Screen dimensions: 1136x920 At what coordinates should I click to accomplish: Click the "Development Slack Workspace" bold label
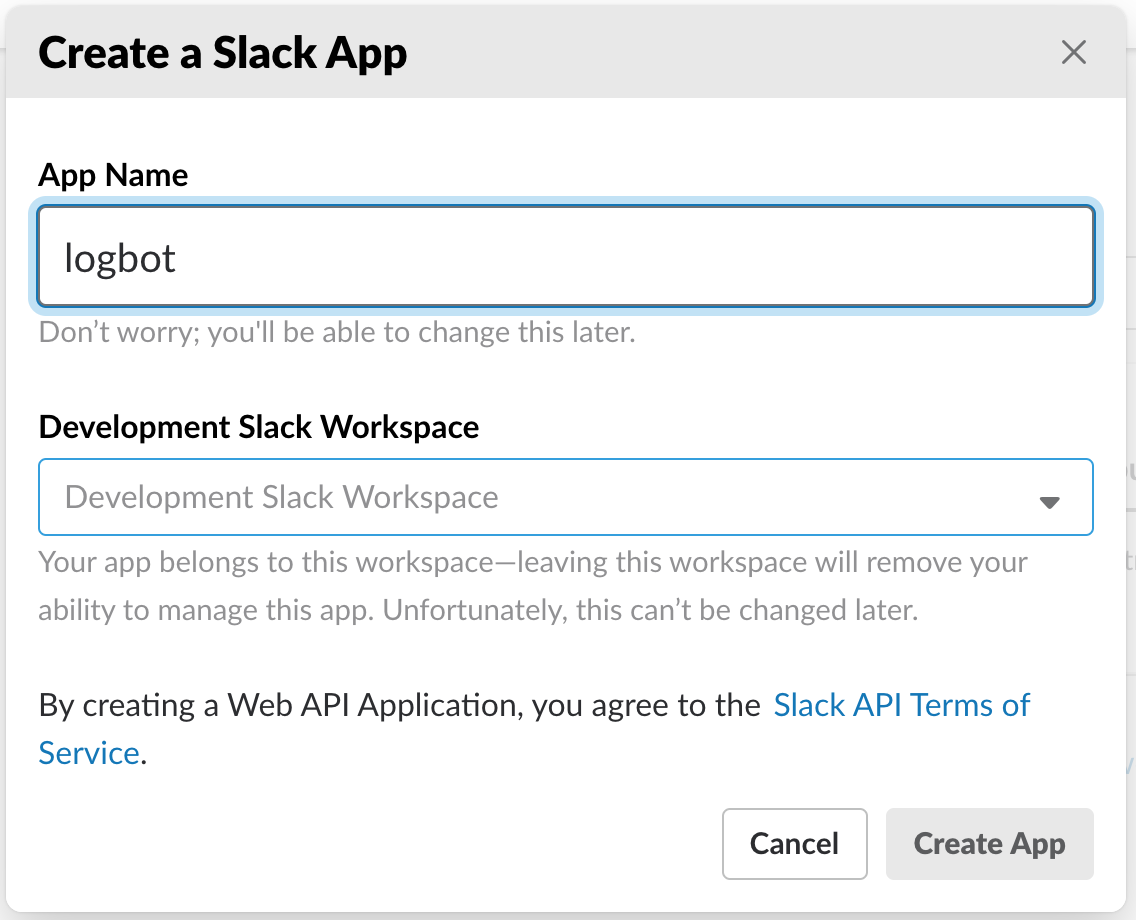point(259,427)
